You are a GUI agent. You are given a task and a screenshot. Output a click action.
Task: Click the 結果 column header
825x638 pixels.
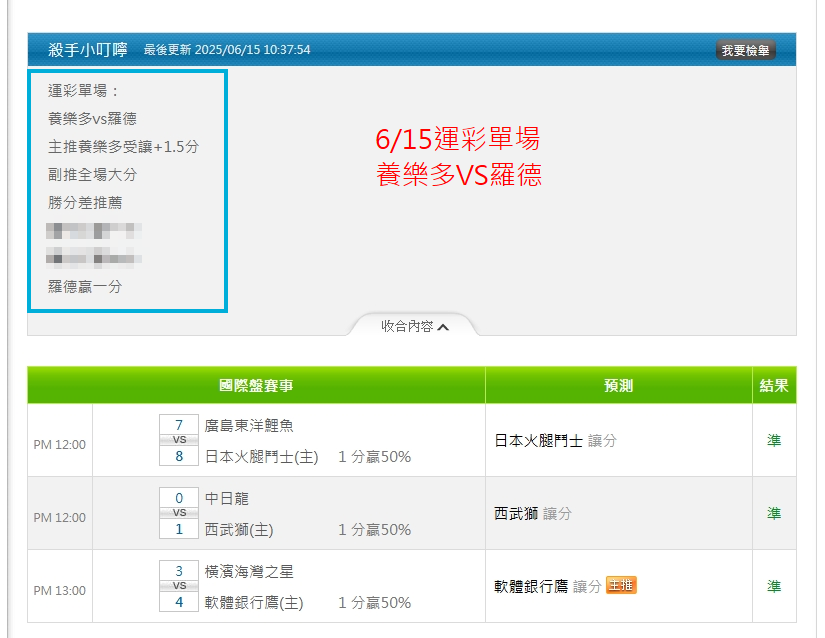[x=774, y=385]
